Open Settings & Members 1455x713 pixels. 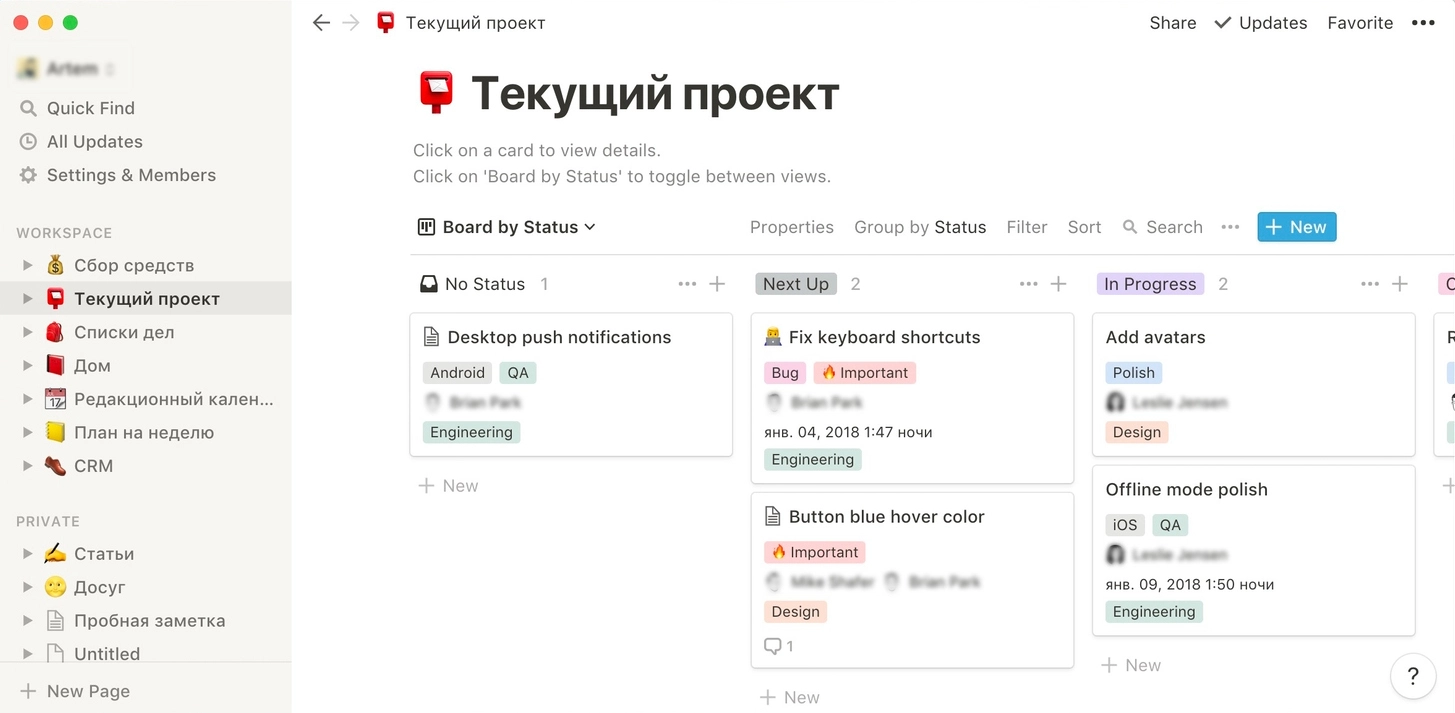click(131, 175)
